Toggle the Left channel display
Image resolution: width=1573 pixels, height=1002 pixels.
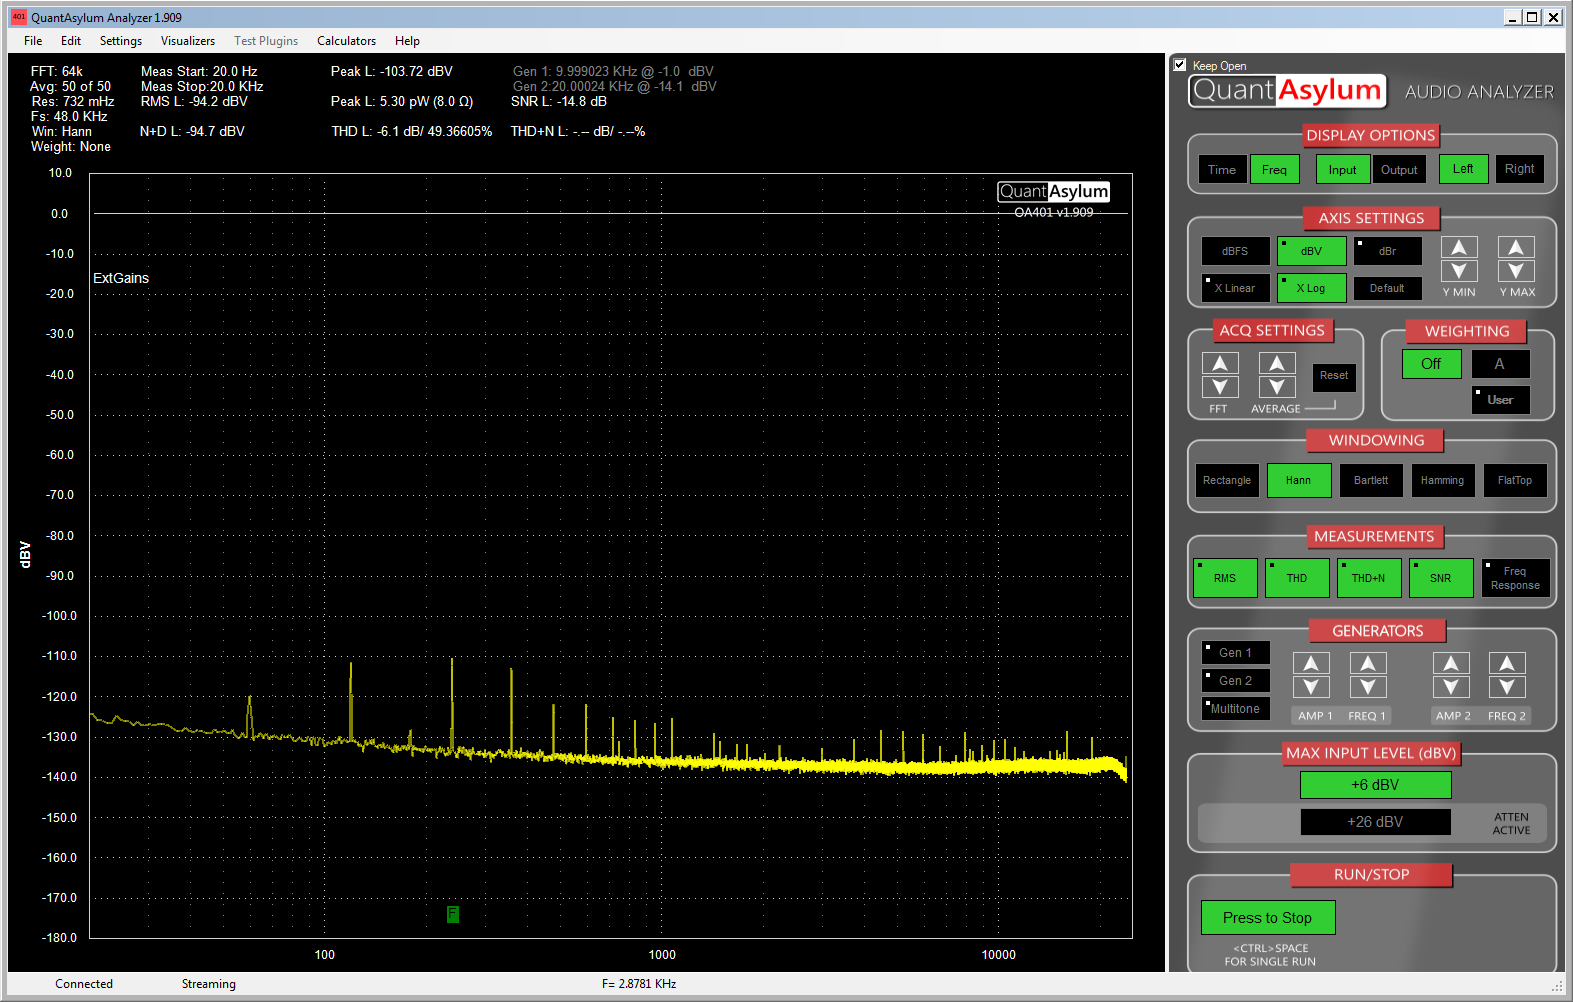tap(1464, 169)
